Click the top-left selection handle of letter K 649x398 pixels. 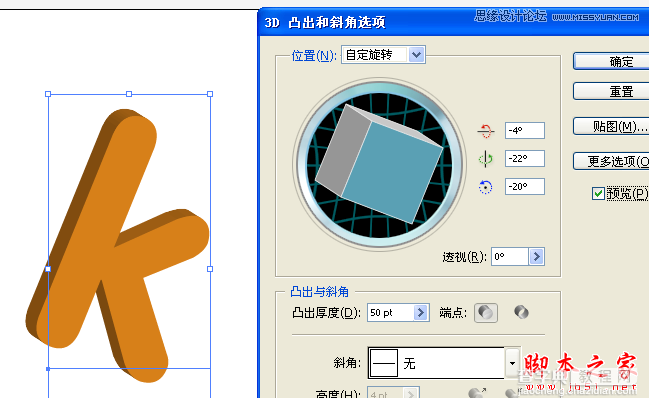(x=48, y=94)
